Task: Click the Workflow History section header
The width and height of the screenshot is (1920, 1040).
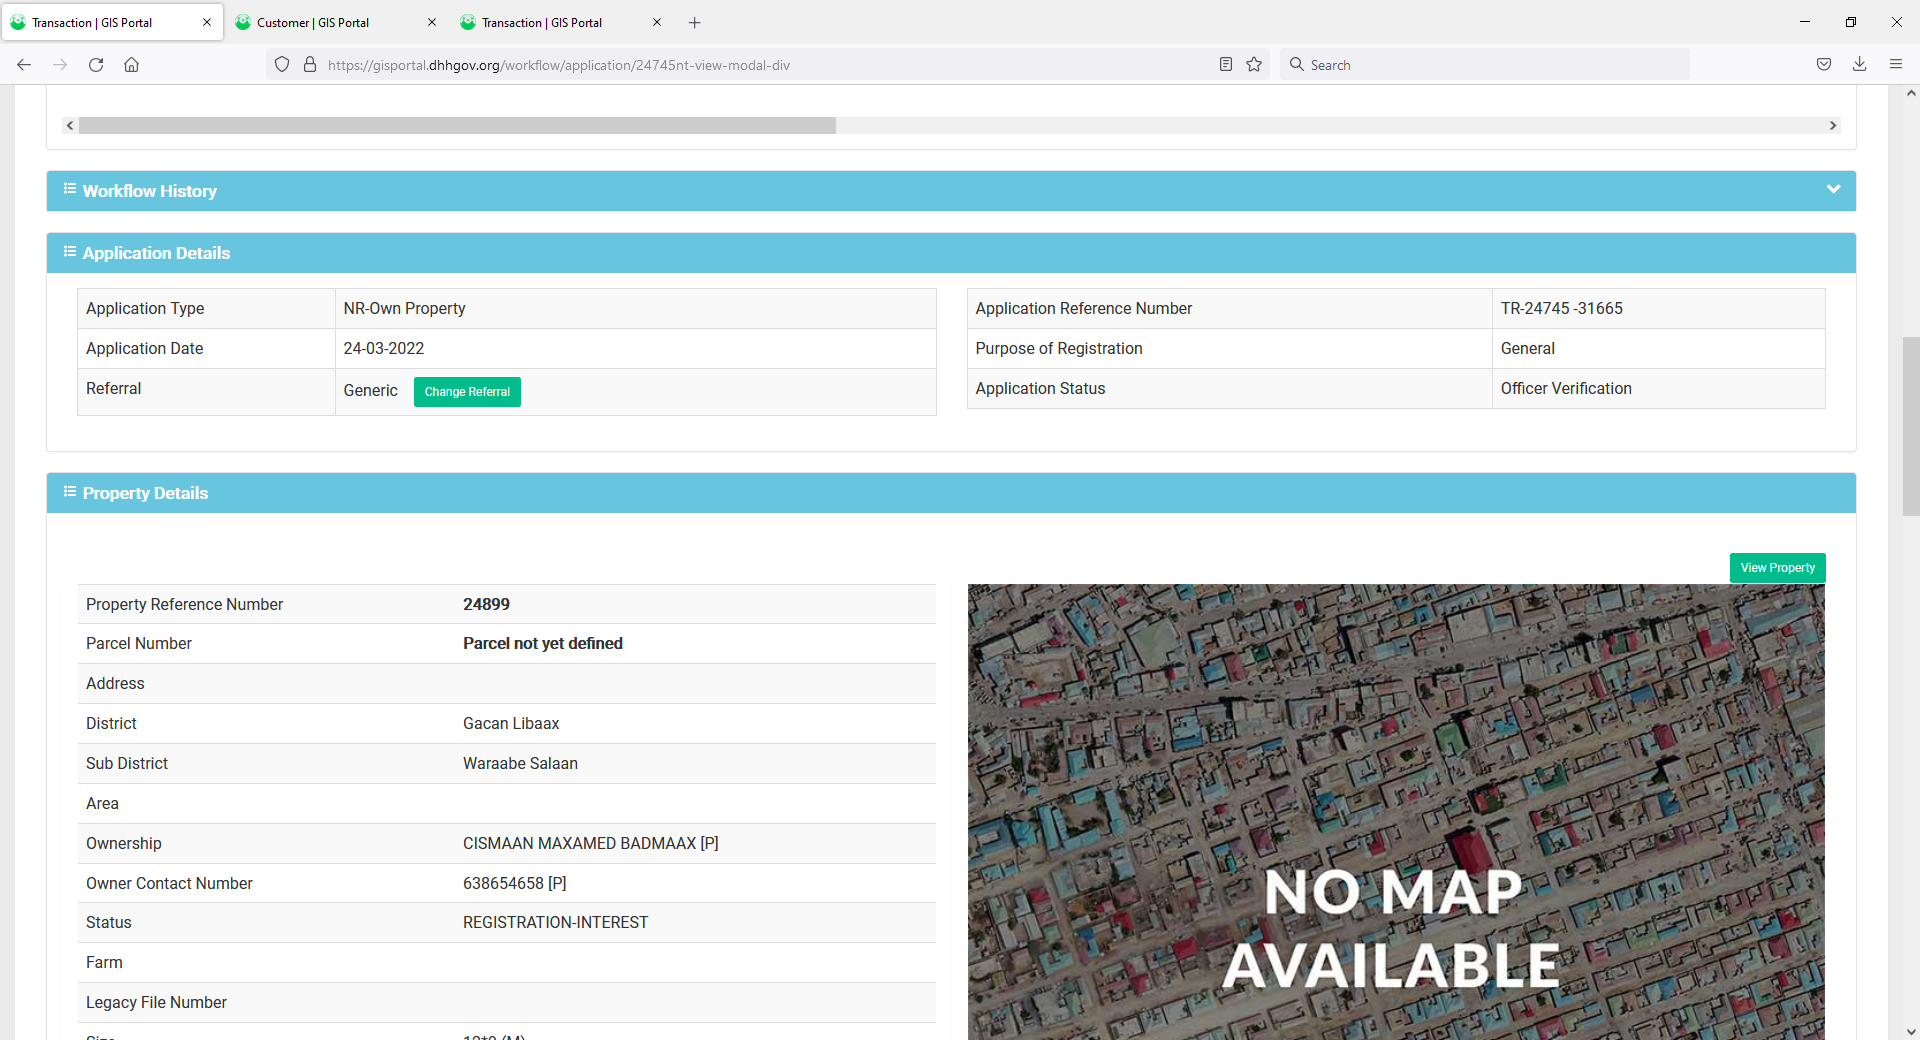Action: click(951, 191)
